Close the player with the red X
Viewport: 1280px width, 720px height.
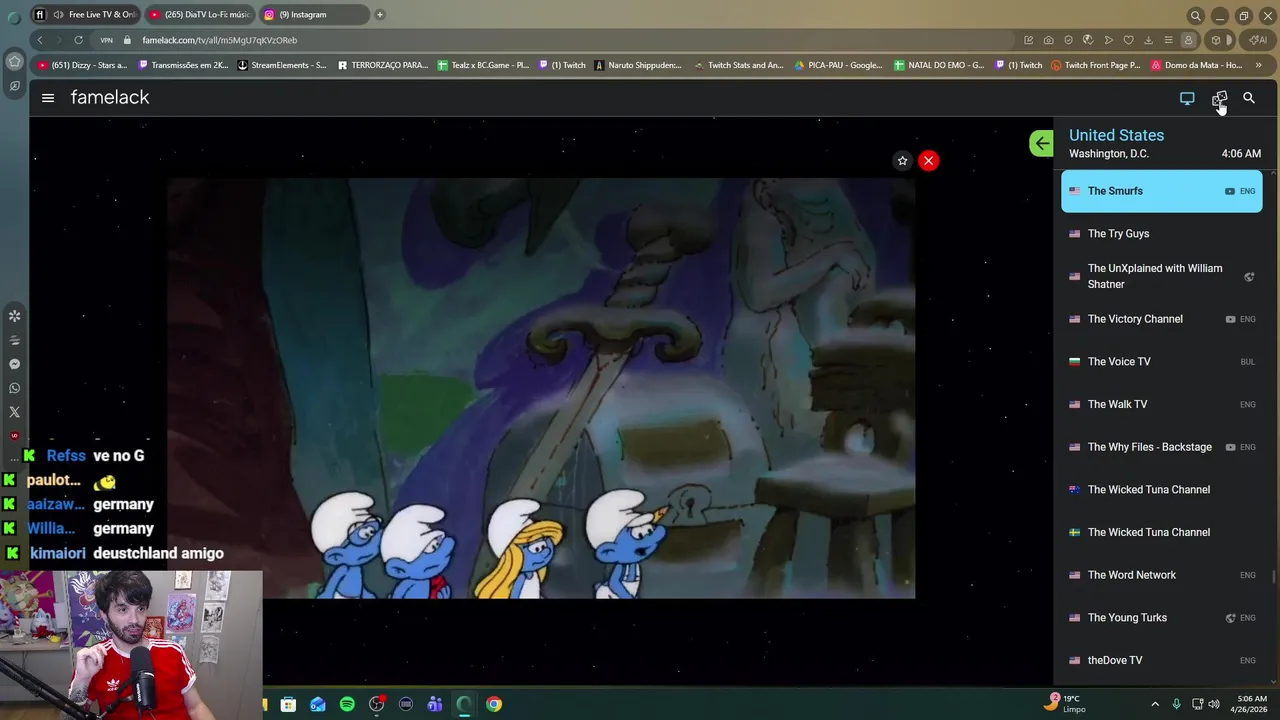click(928, 160)
